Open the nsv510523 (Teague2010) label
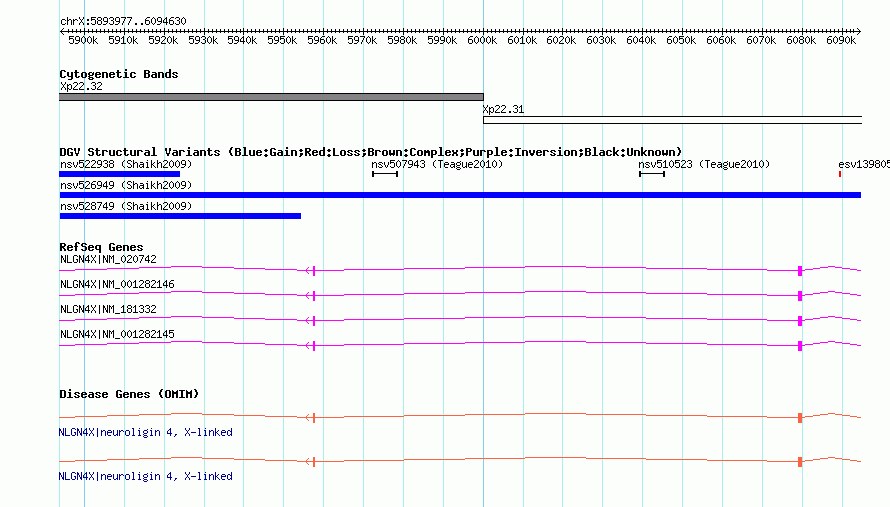Viewport: 890px width, 507px height. pos(704,164)
